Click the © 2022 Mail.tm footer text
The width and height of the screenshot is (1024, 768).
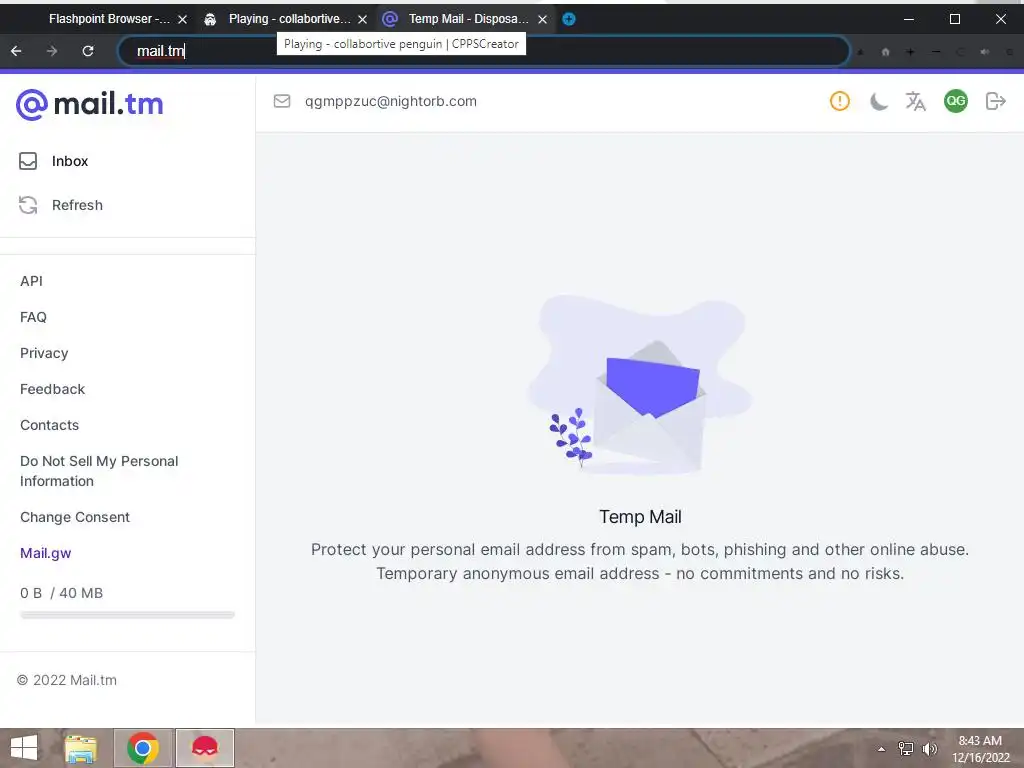coord(67,680)
